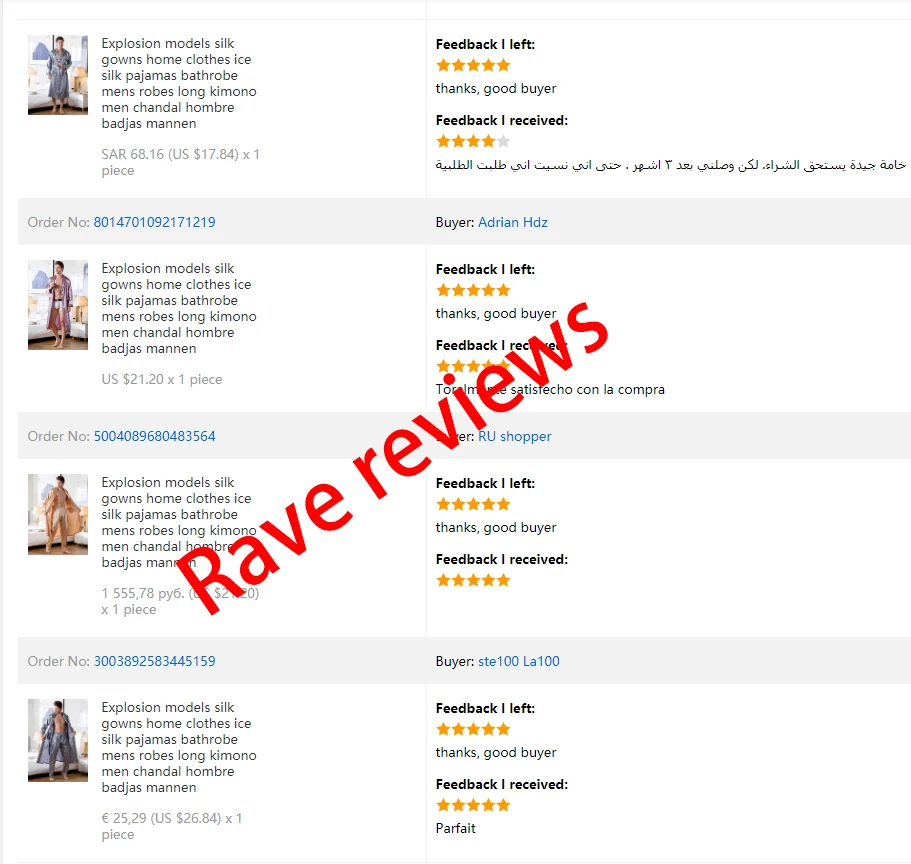
Task: Open blue-gray robe thumbnail in last order
Action: click(58, 740)
